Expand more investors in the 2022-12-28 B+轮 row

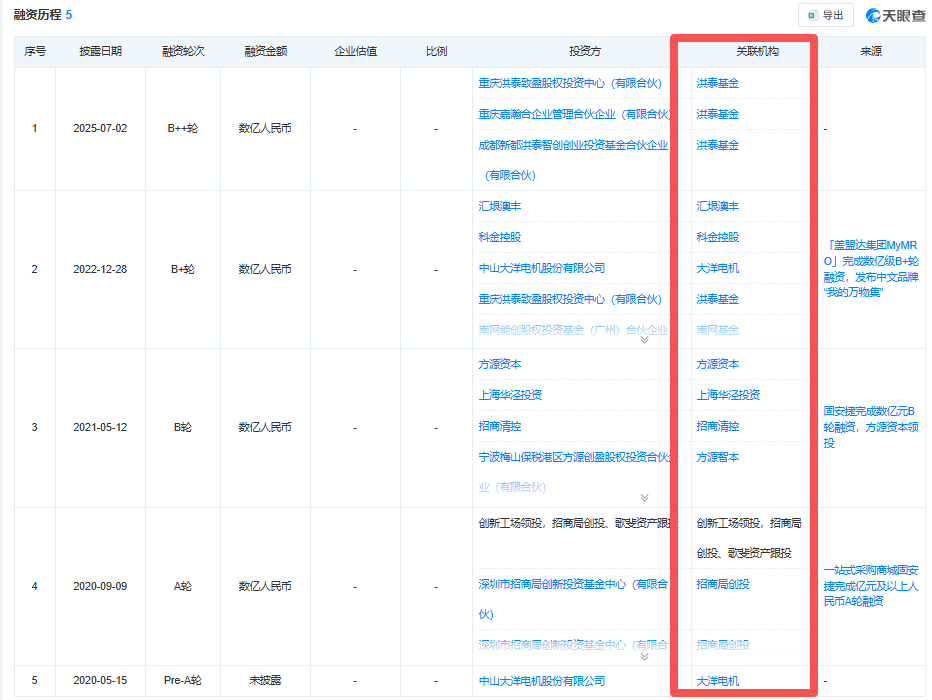pos(644,340)
